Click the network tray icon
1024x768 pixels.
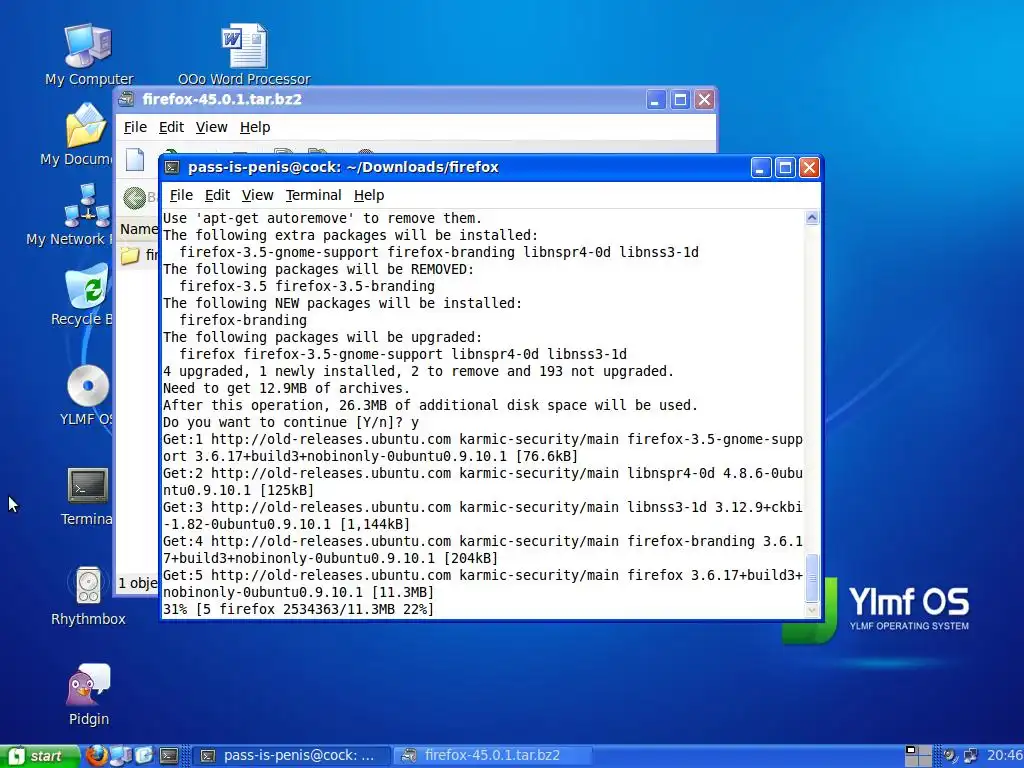971,756
